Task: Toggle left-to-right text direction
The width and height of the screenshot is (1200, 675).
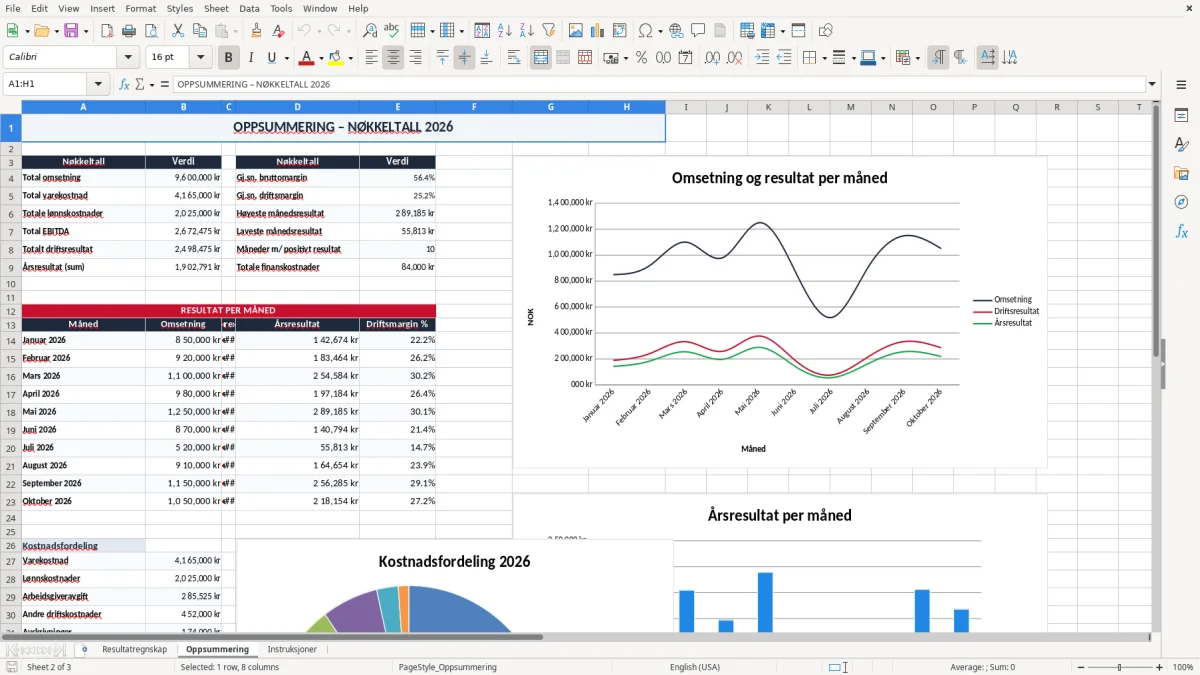Action: 938,58
